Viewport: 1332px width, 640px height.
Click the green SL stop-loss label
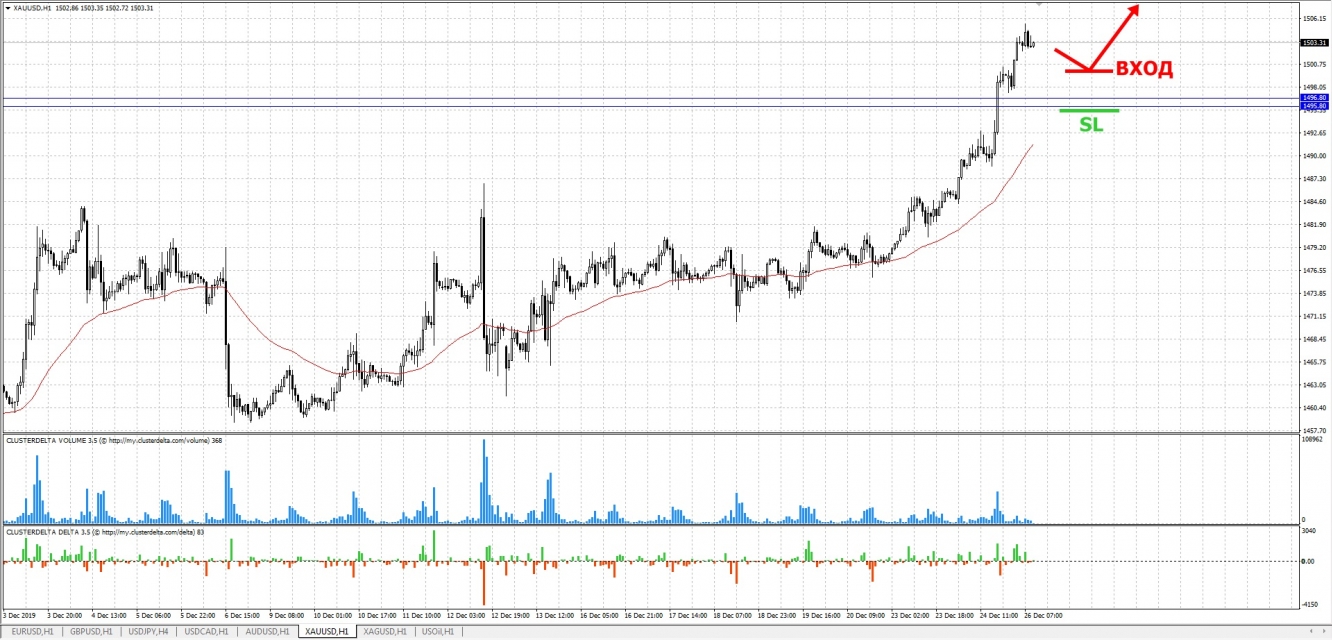[1090, 125]
